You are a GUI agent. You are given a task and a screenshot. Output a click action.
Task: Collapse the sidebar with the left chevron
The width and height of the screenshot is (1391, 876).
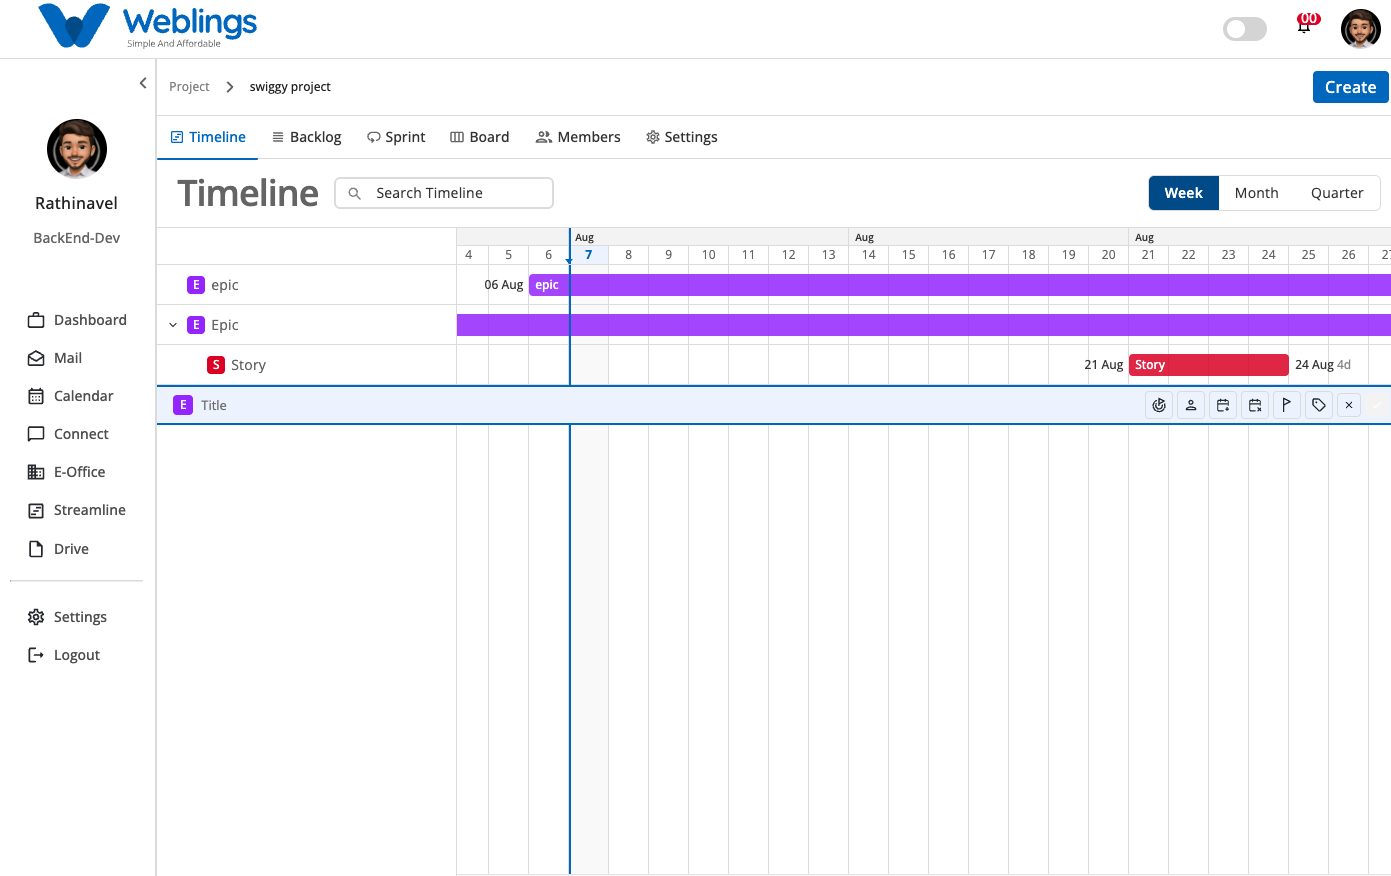[x=143, y=83]
